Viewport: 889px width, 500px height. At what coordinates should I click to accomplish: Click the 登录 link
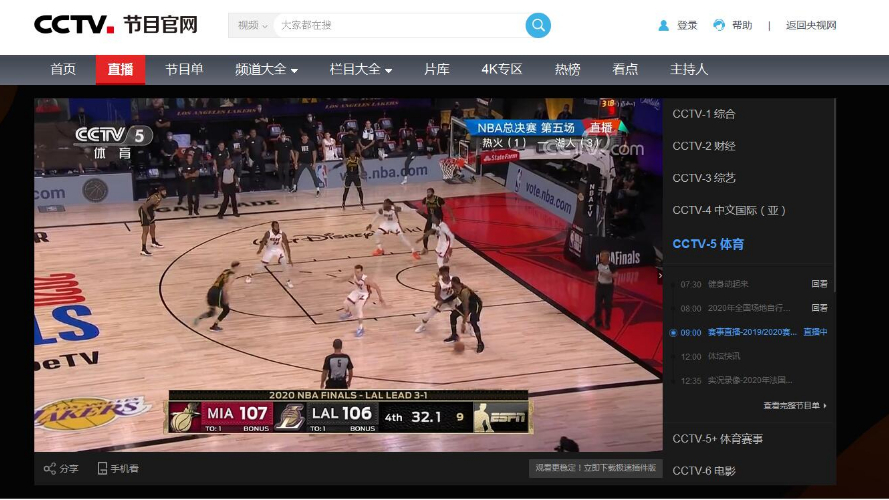point(687,26)
